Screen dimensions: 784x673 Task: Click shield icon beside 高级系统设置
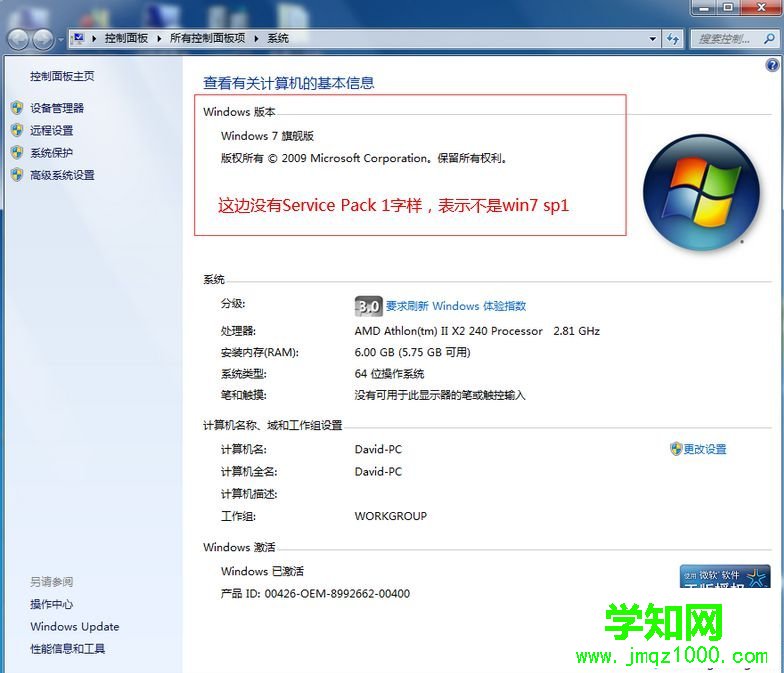[x=18, y=175]
